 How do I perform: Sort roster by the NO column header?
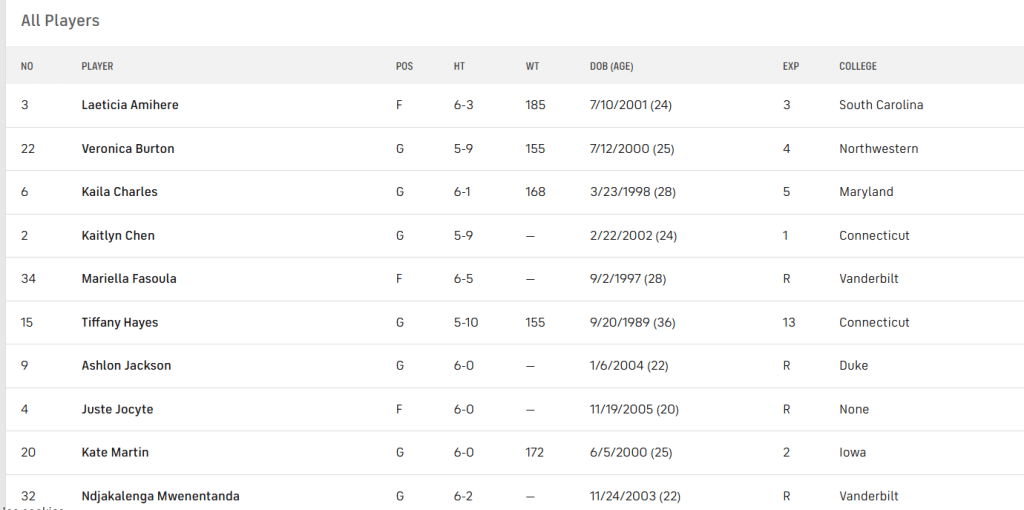pyautogui.click(x=27, y=67)
